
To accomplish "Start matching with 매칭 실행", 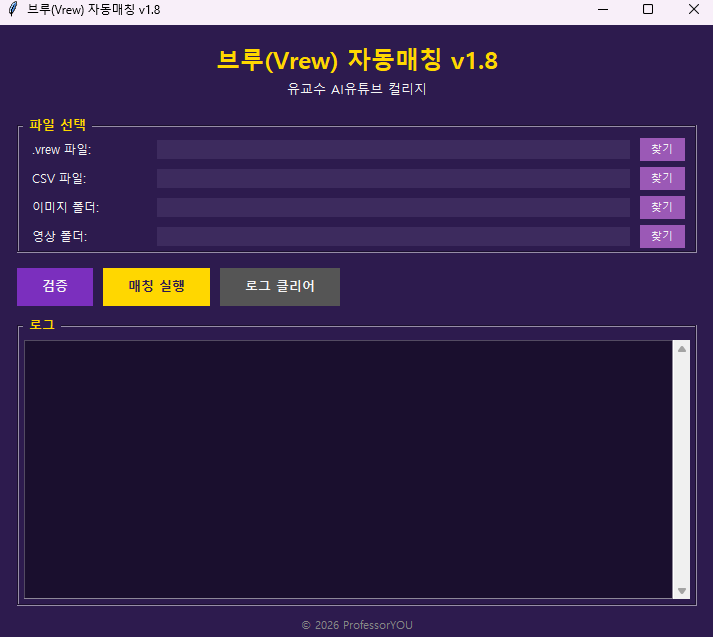I will (x=156, y=286).
